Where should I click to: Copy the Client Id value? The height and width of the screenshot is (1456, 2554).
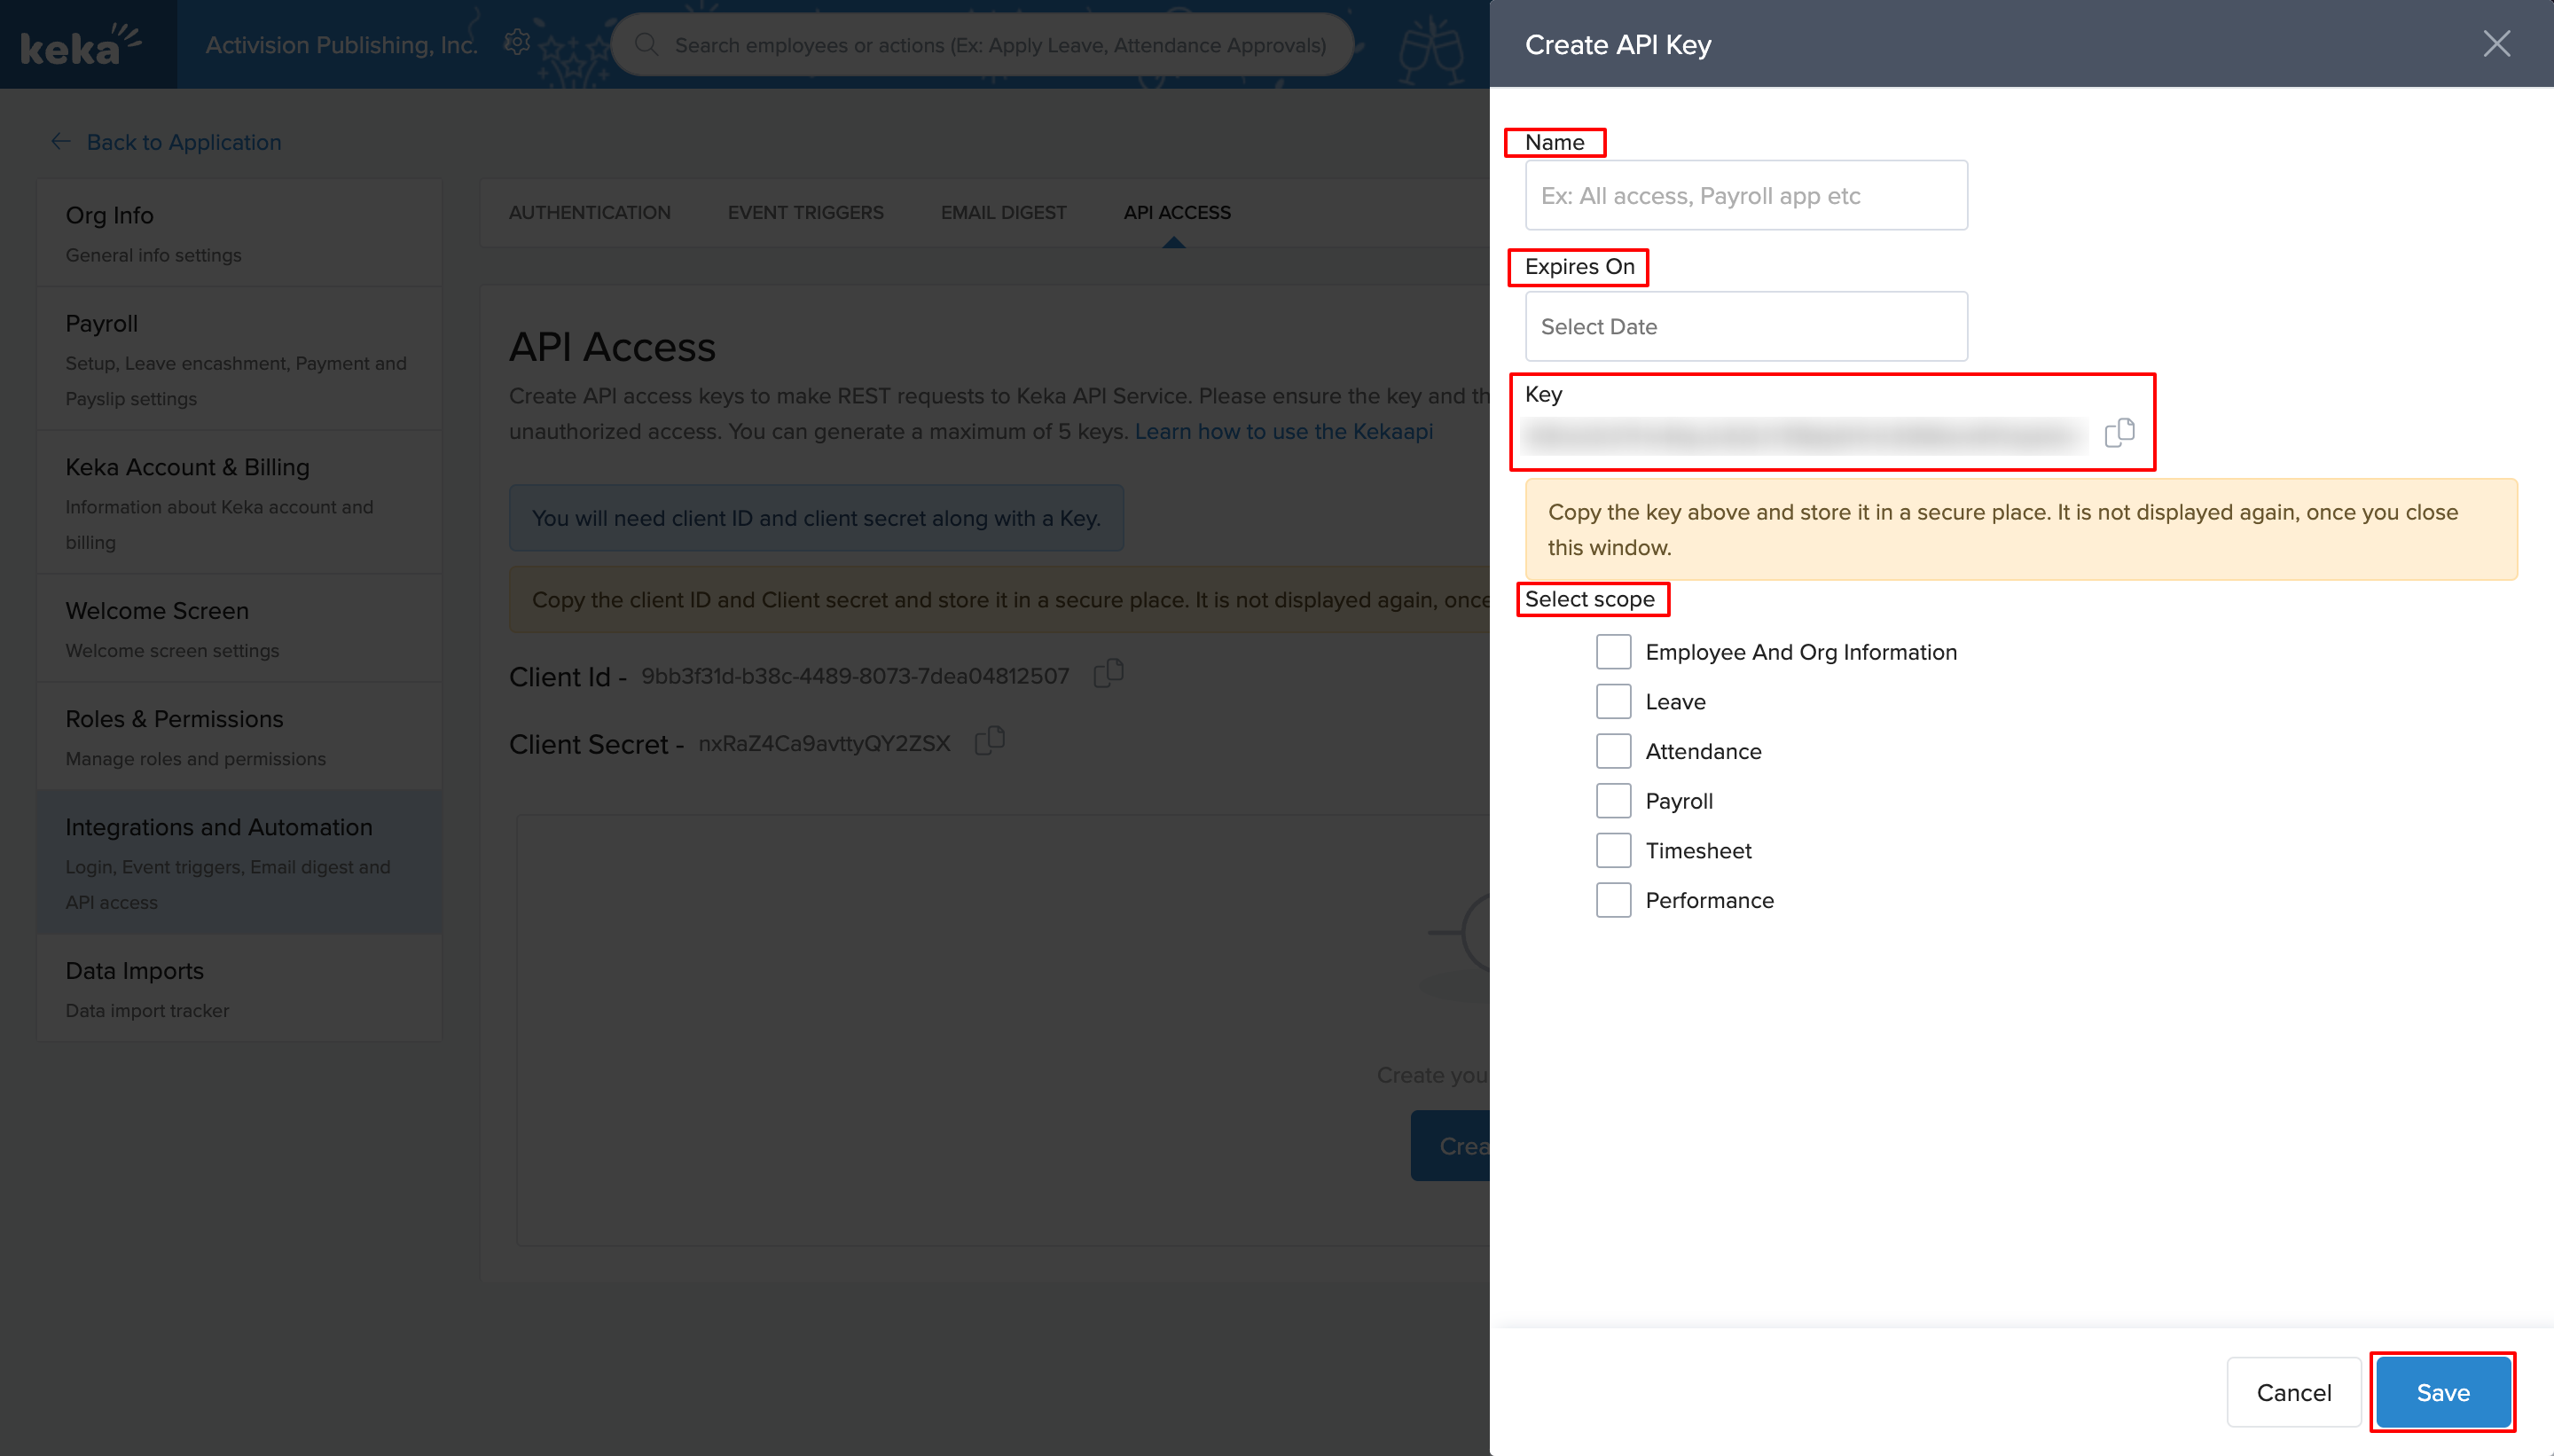(1108, 673)
